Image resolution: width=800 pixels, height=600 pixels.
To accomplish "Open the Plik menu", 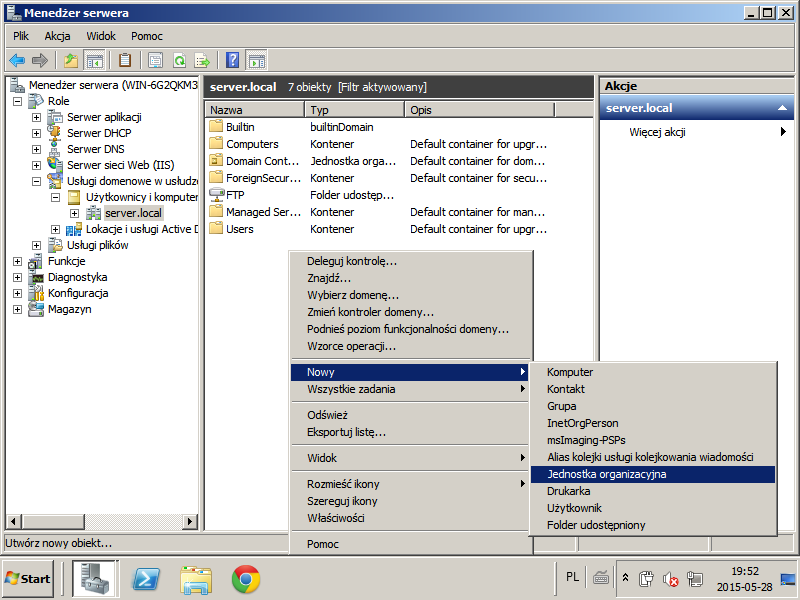I will (21, 36).
